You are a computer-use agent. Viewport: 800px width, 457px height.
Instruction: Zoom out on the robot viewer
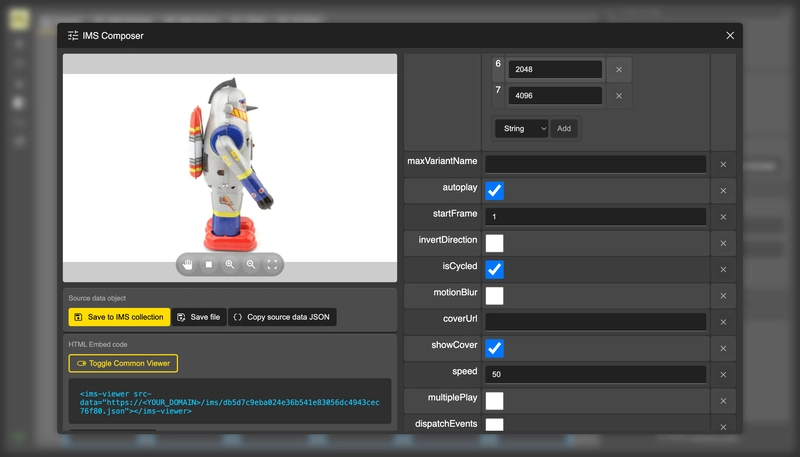(x=251, y=264)
